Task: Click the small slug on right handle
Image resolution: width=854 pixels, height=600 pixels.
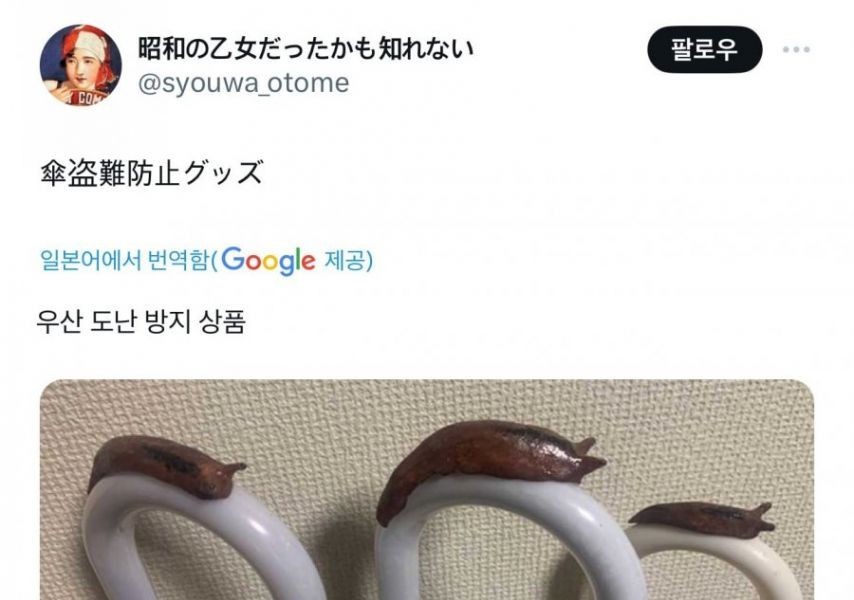Action: click(703, 518)
